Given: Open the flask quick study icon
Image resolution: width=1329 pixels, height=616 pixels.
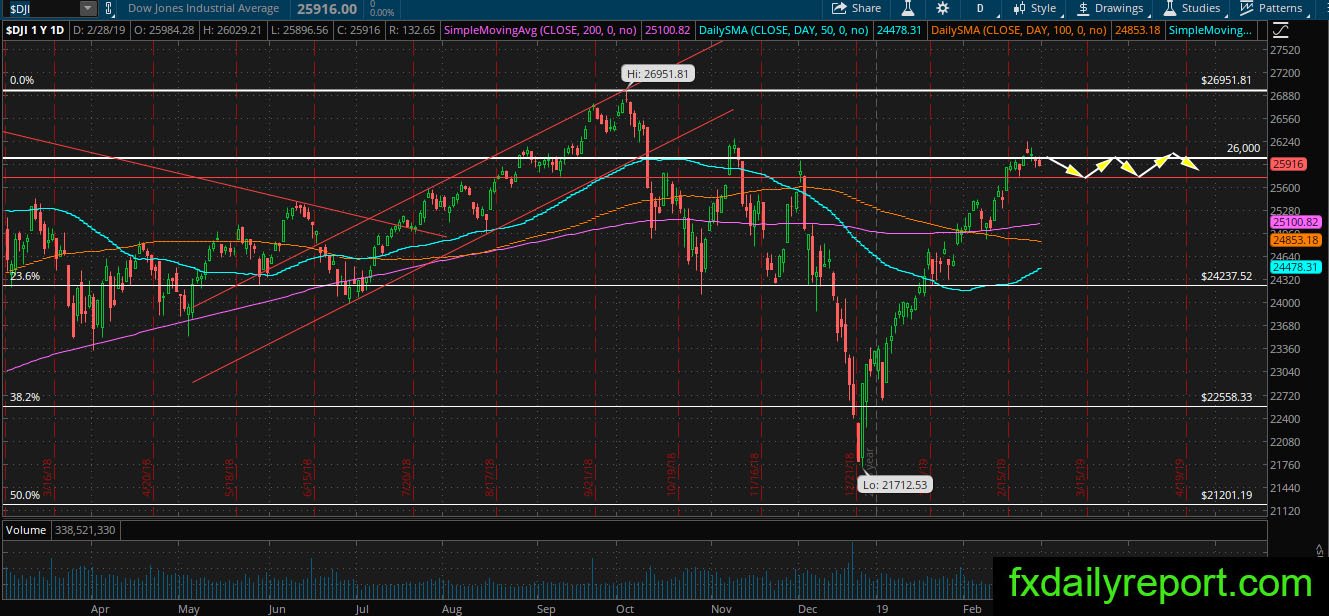Looking at the screenshot, I should coord(908,8).
